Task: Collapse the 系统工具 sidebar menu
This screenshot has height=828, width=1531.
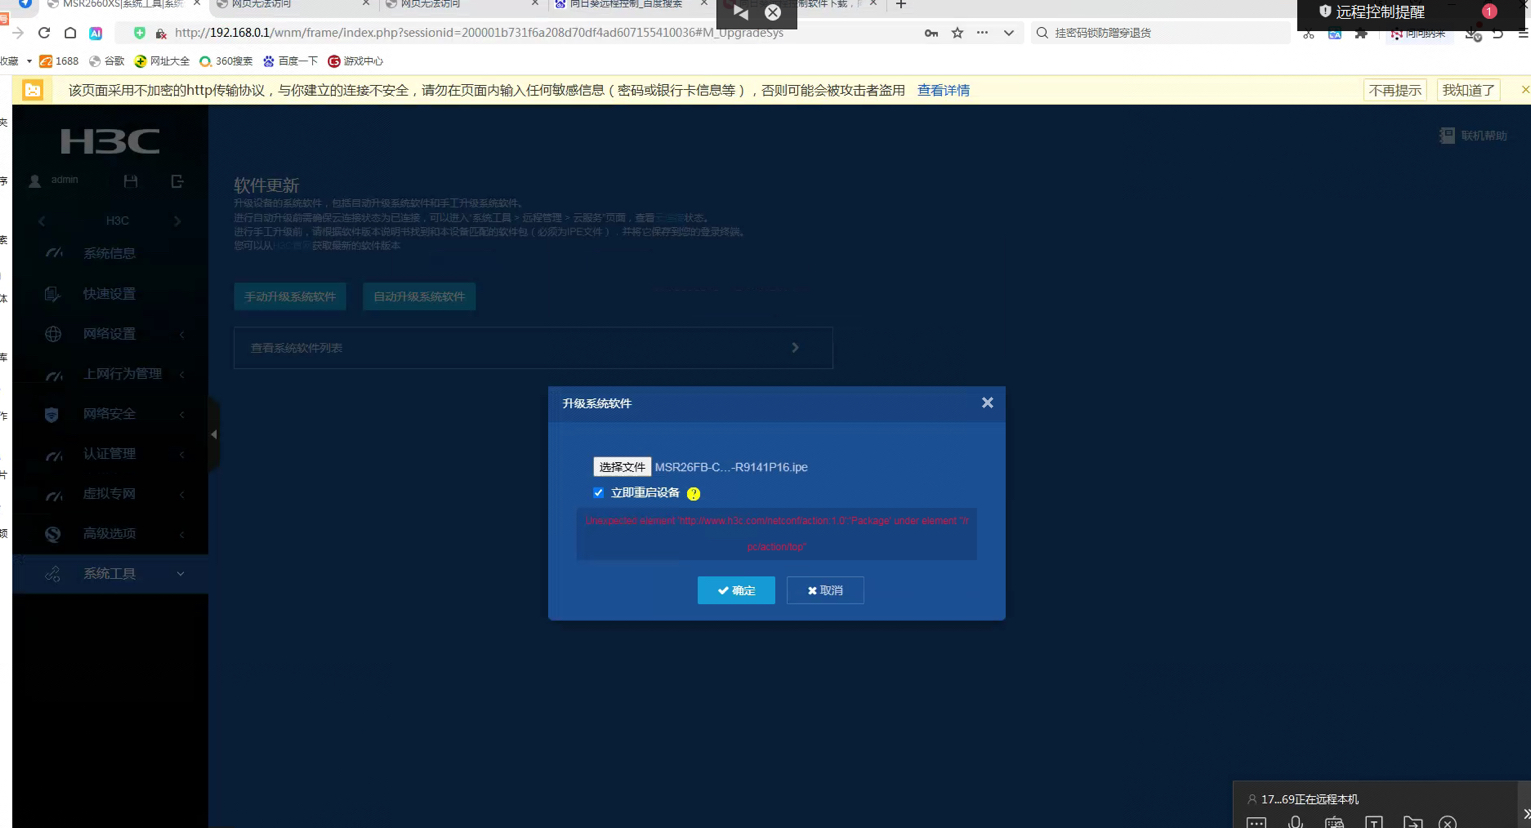Action: coord(109,574)
